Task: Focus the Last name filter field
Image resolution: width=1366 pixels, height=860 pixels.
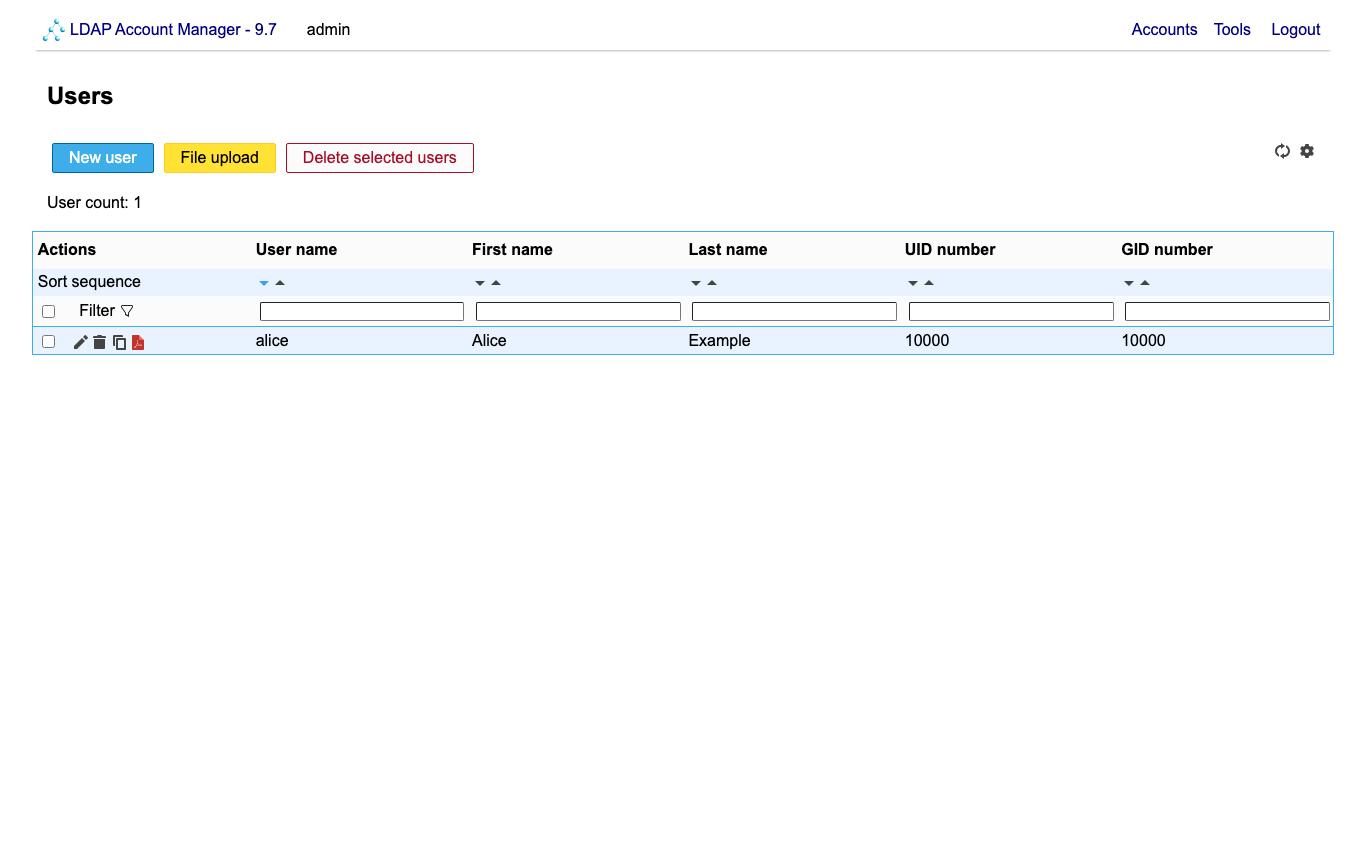Action: point(794,312)
